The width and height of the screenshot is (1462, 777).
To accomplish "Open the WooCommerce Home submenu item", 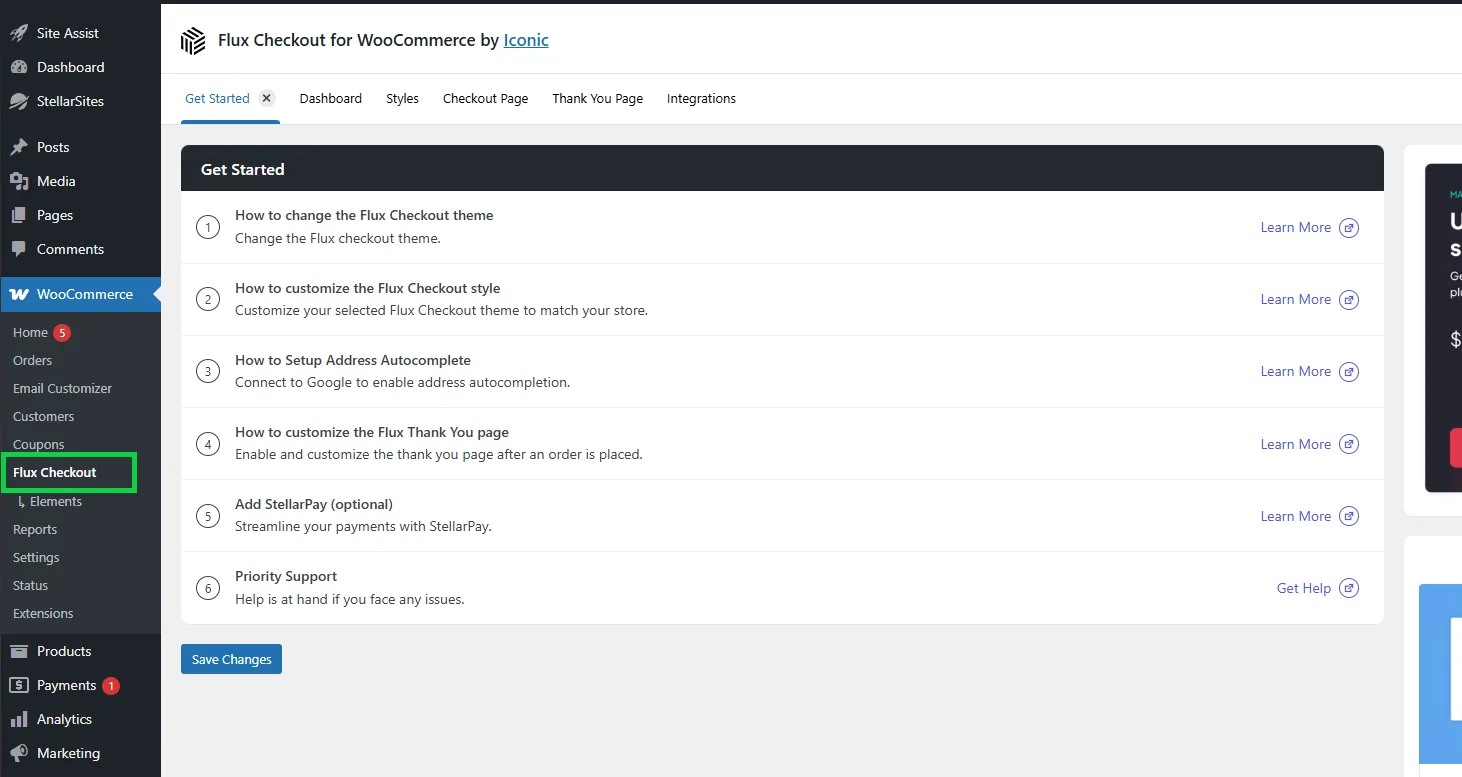I will (x=30, y=332).
